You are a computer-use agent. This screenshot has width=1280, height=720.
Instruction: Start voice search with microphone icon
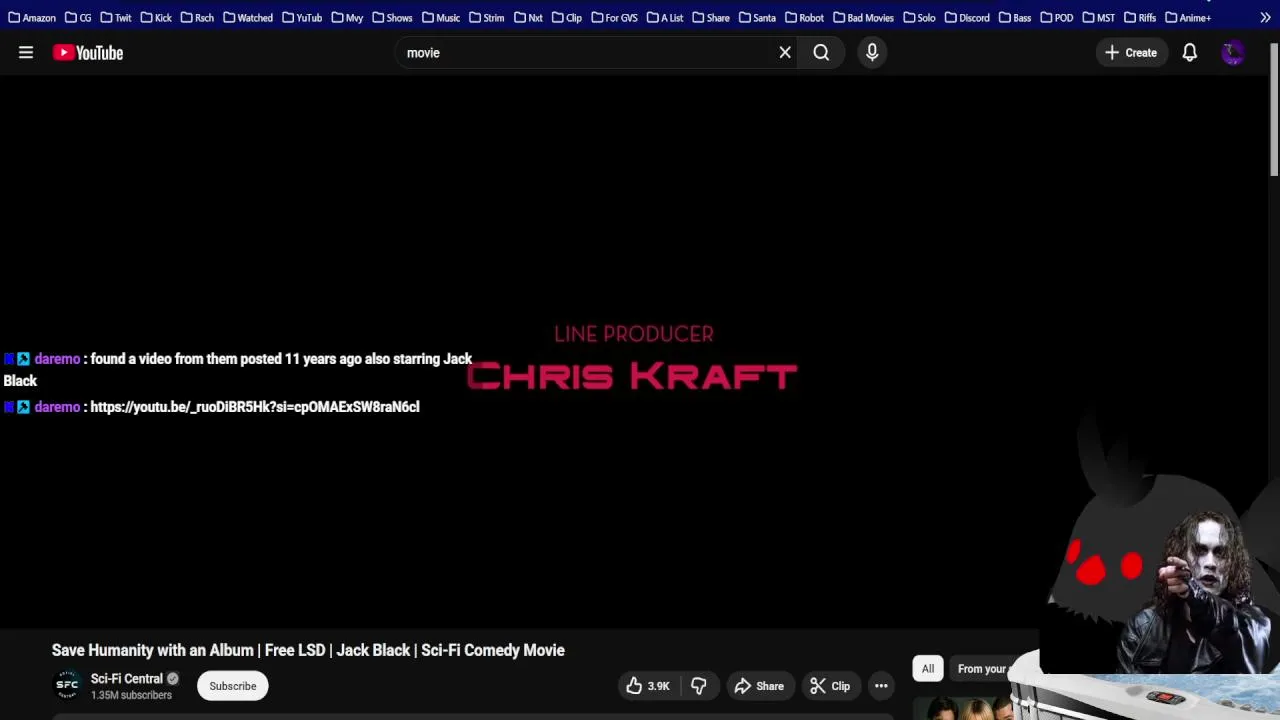click(x=872, y=53)
